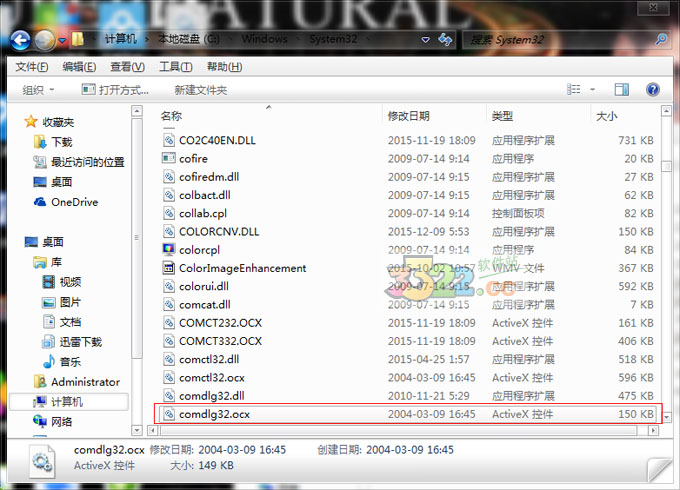Open help with the question mark icon
The image size is (680, 490).
[653, 90]
